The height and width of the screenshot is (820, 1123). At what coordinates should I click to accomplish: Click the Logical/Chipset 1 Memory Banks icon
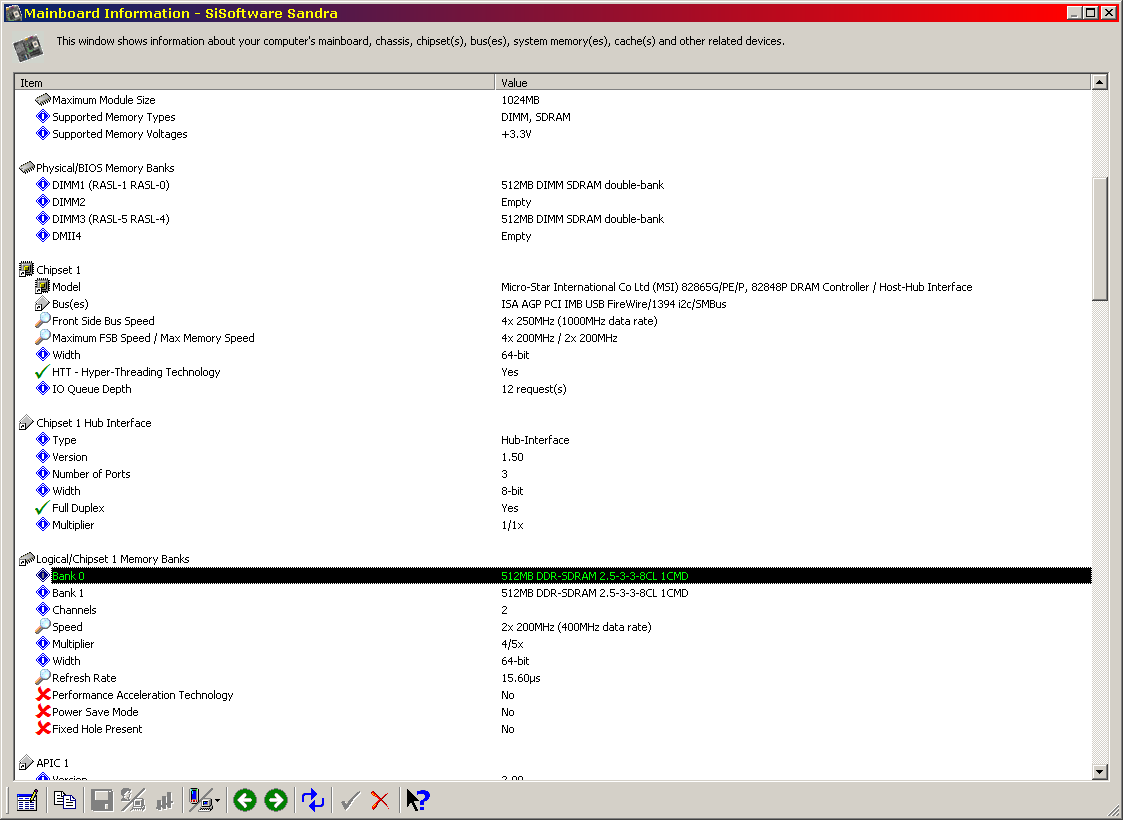26,559
